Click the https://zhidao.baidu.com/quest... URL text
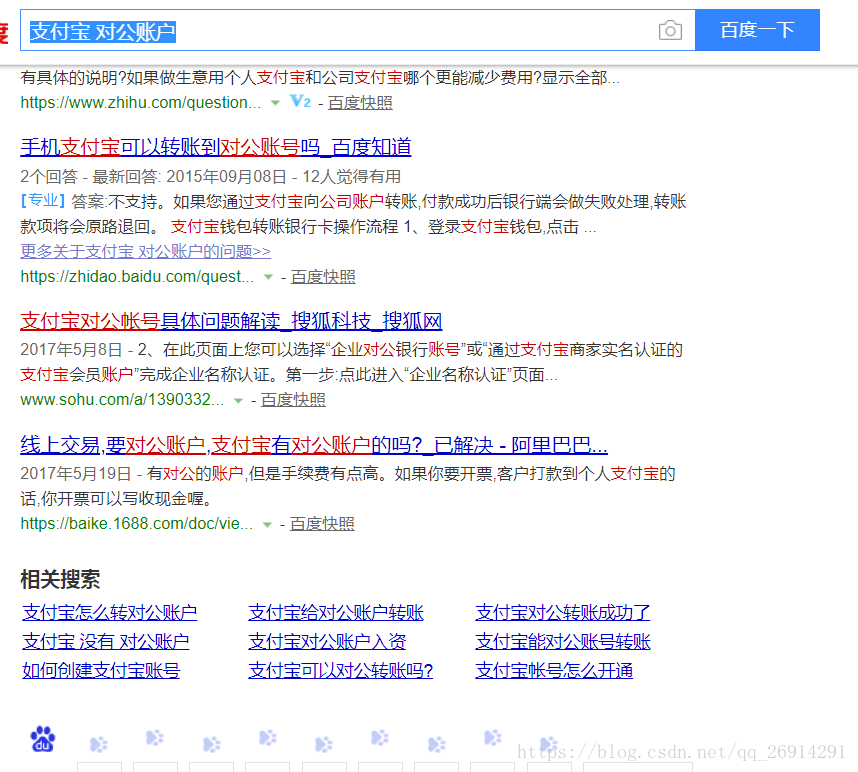The image size is (858, 772). click(x=137, y=277)
